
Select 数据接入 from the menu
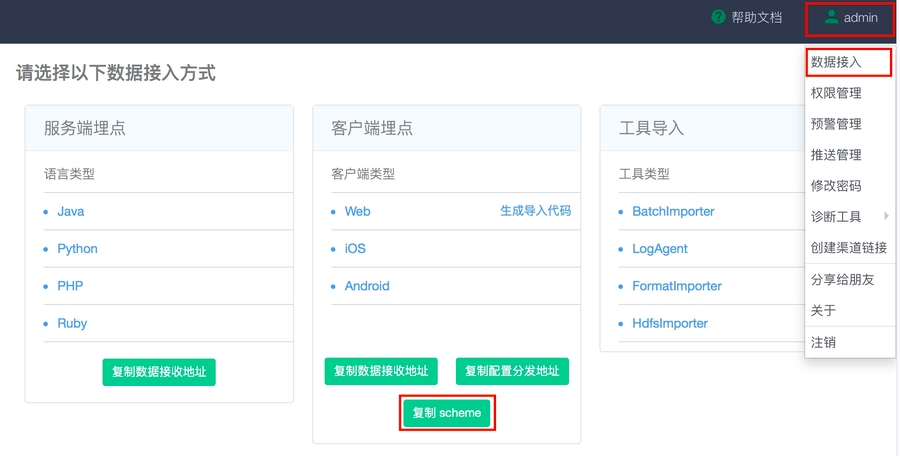click(836, 62)
